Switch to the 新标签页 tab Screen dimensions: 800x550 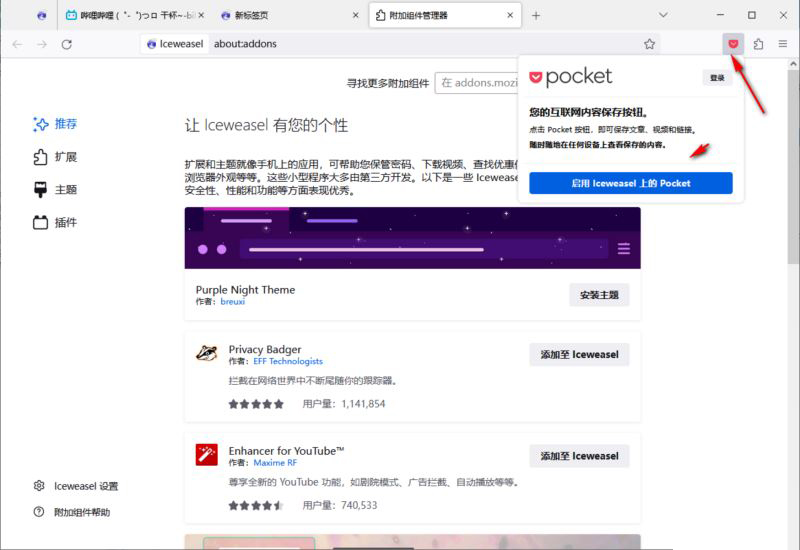coord(290,15)
